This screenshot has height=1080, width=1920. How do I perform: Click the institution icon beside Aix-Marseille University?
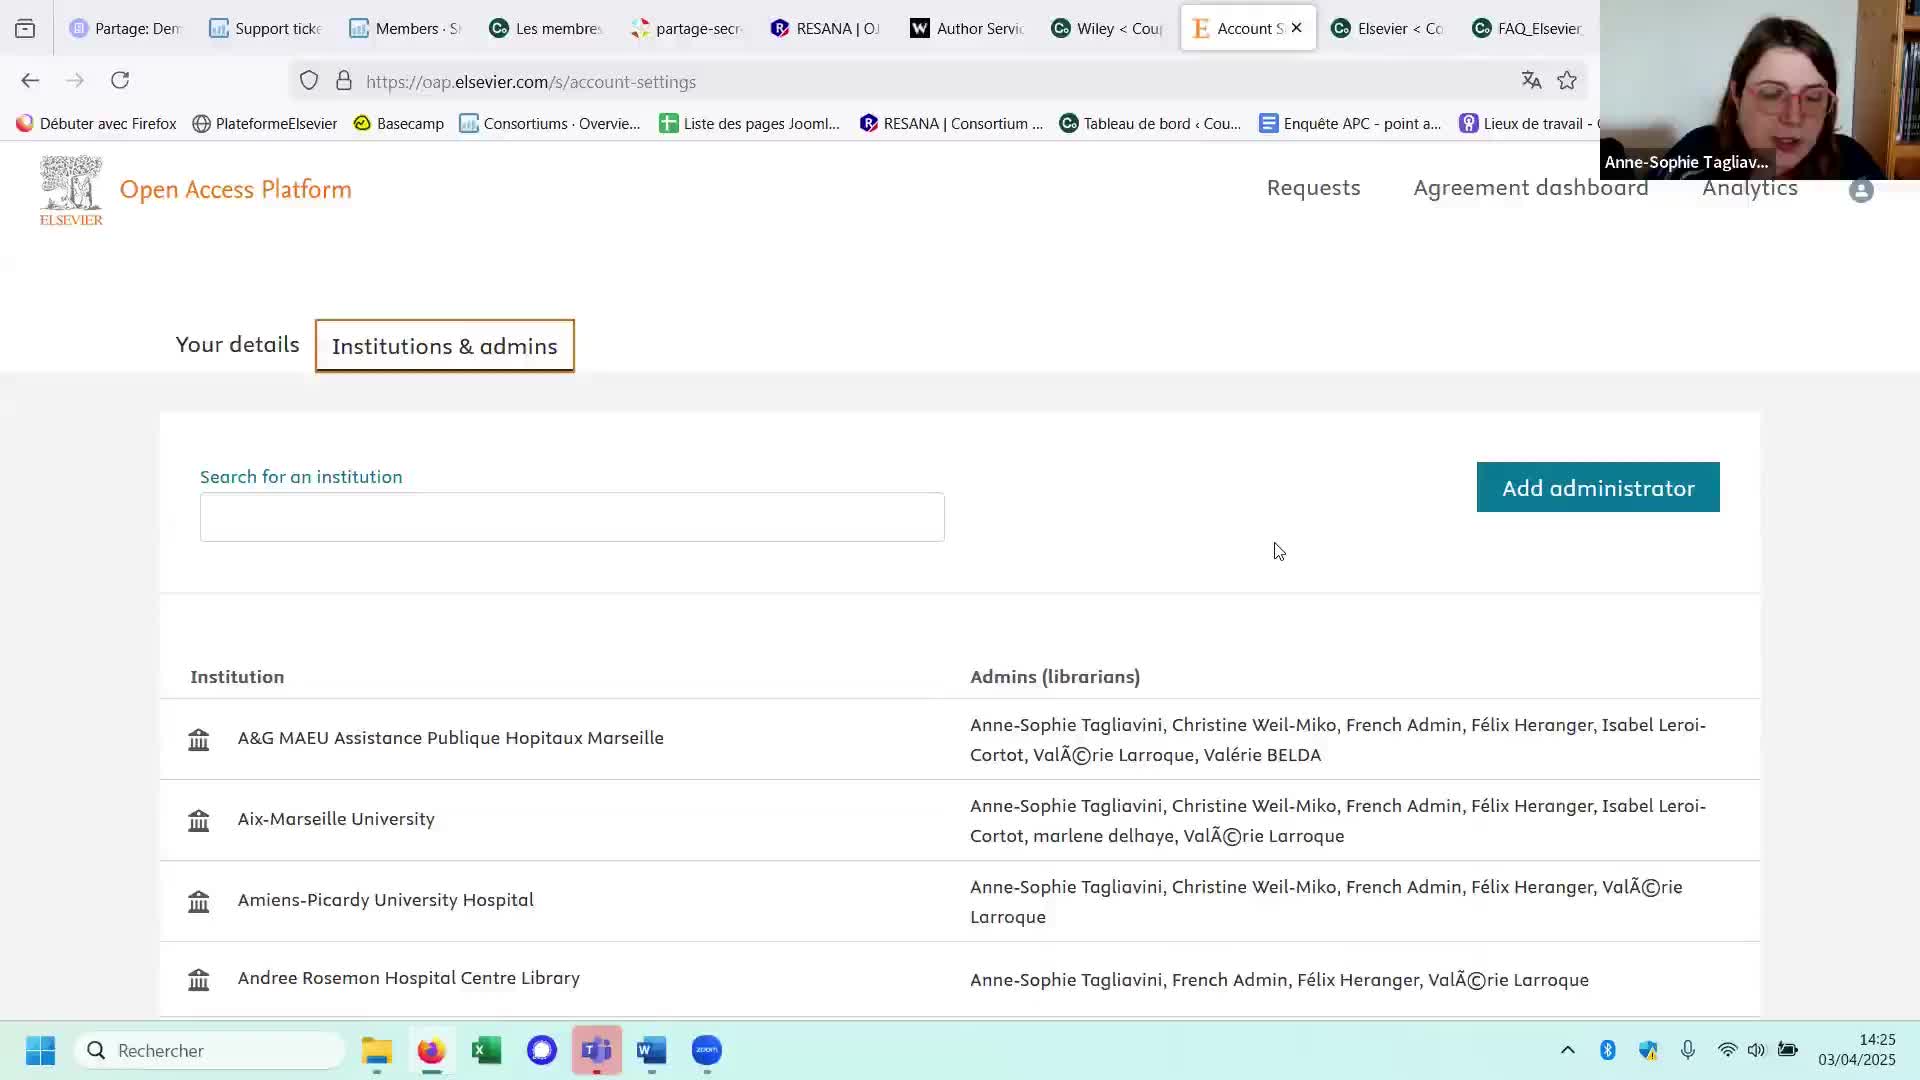(199, 820)
